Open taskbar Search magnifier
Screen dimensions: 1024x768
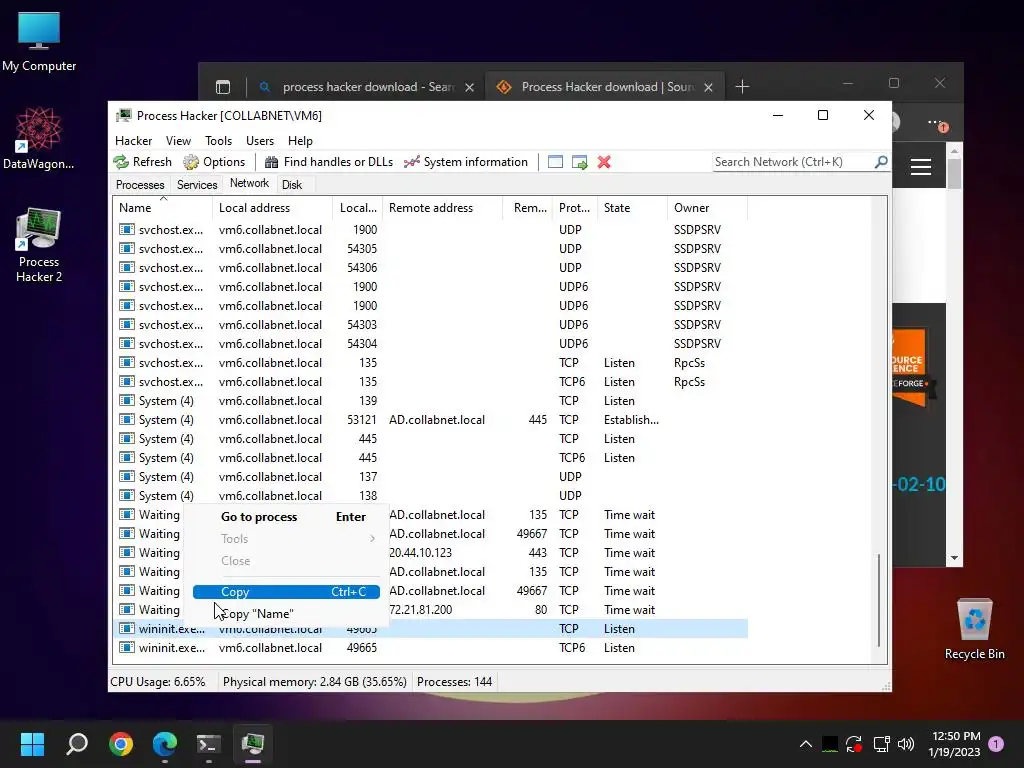click(77, 744)
